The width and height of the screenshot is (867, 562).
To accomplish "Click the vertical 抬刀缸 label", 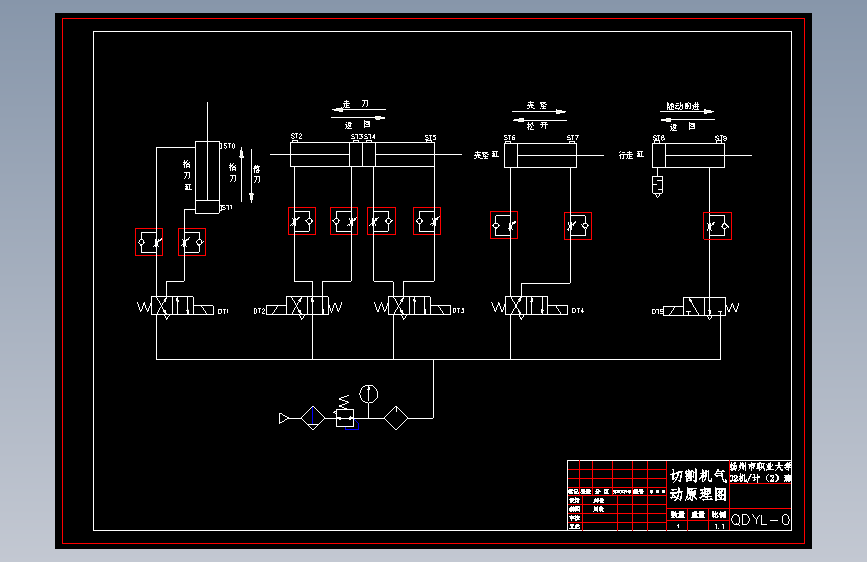I will (x=187, y=175).
